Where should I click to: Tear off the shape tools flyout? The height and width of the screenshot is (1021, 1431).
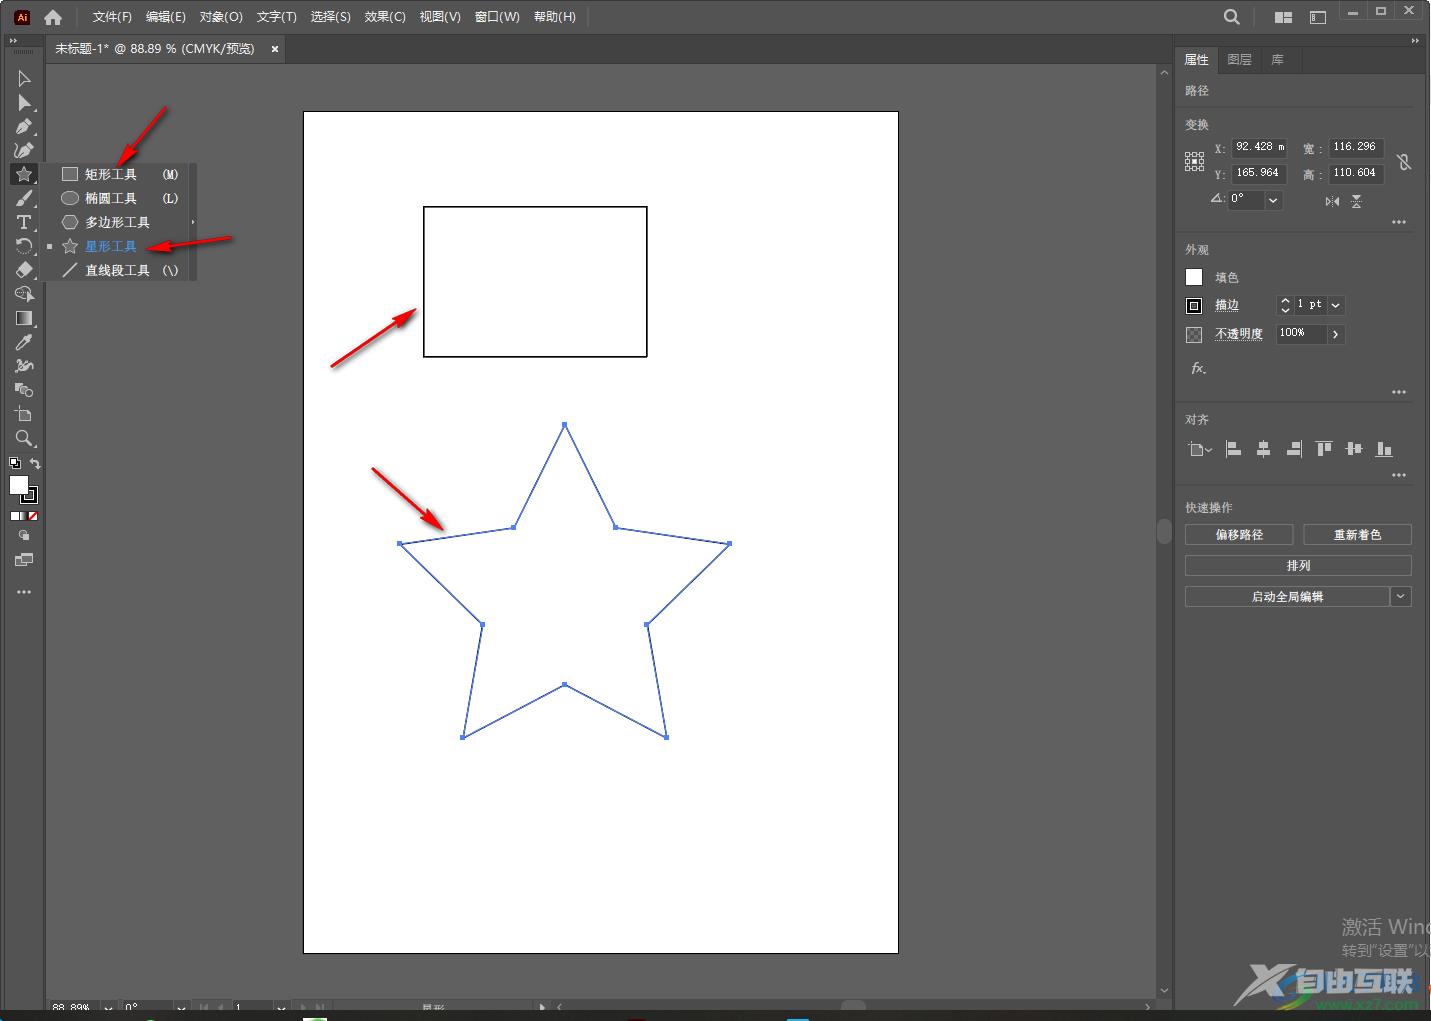[193, 222]
